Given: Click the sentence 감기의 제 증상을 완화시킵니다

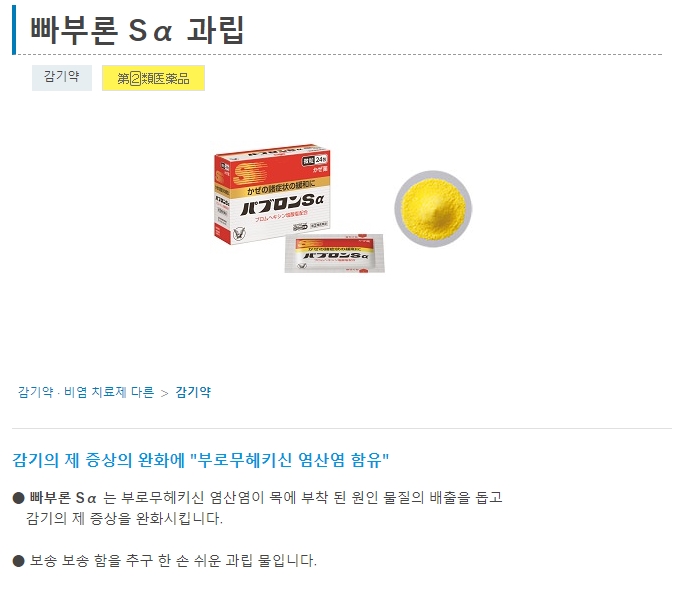Looking at the screenshot, I should 124,518.
